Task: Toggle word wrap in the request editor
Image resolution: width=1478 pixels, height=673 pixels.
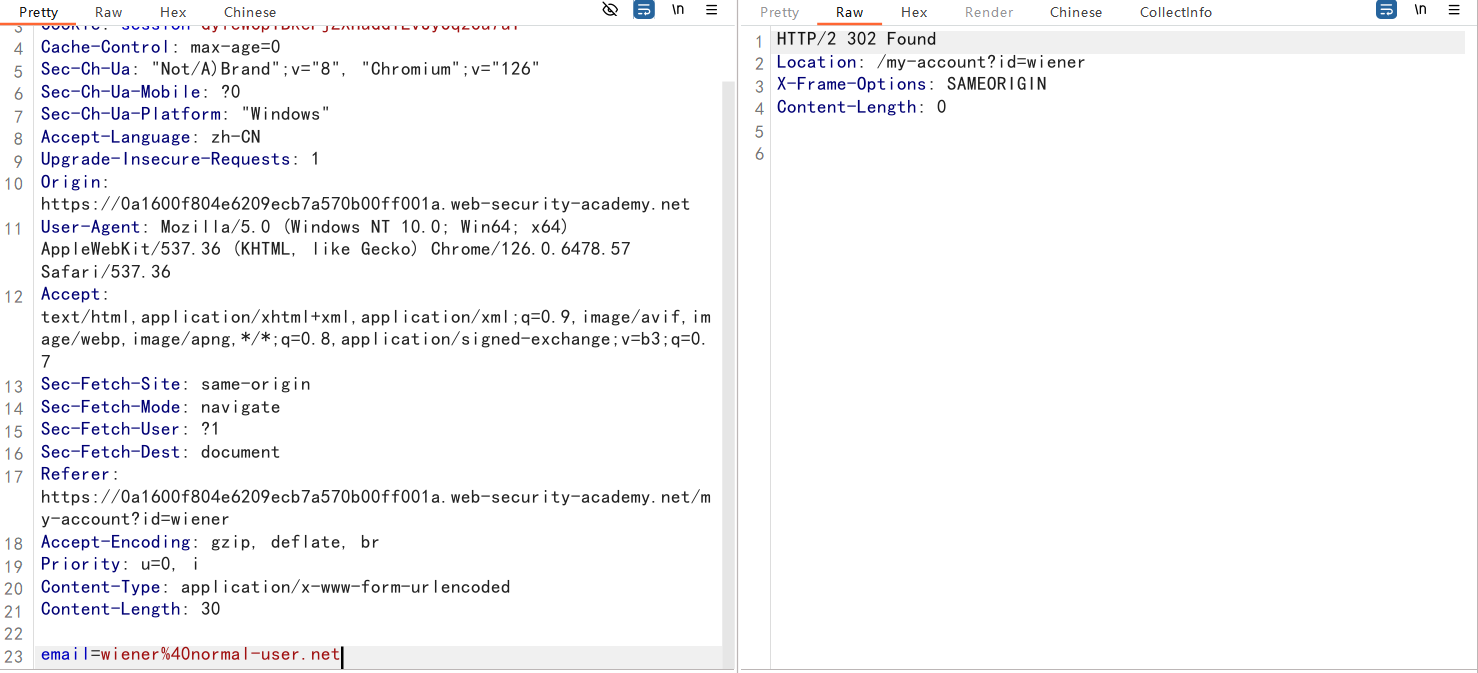Action: pyautogui.click(x=644, y=10)
